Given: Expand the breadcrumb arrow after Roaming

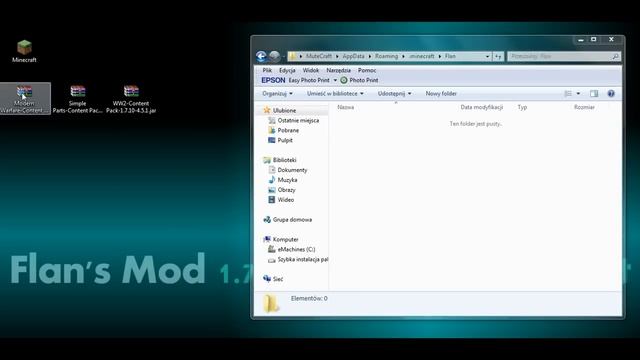Looking at the screenshot, I should 403,56.
